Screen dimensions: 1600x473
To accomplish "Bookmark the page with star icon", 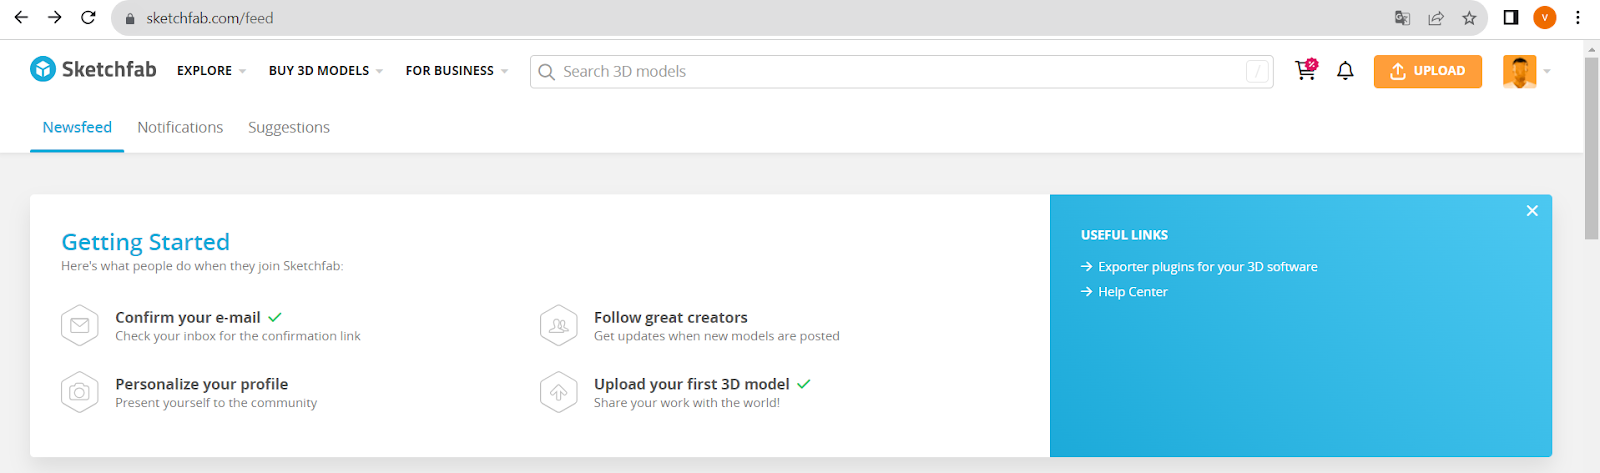I will point(1469,18).
